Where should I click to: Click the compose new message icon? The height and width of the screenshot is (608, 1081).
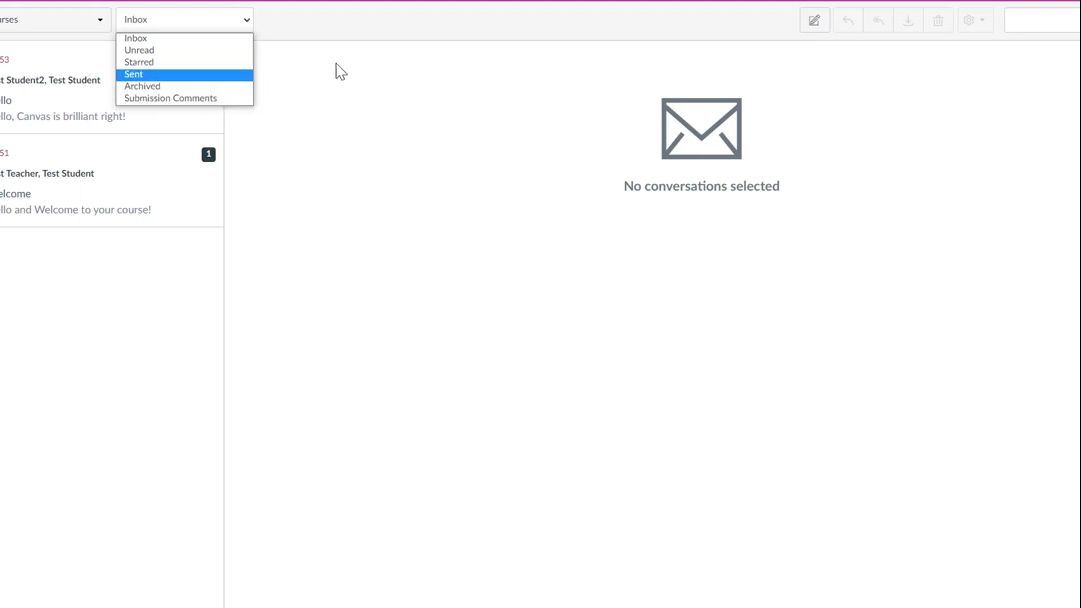pyautogui.click(x=814, y=20)
